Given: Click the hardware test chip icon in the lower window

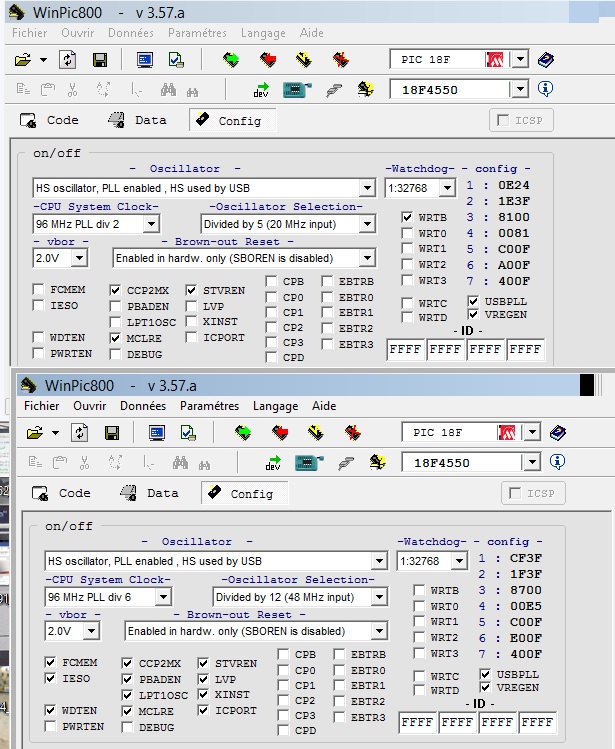Looking at the screenshot, I should click(x=309, y=462).
